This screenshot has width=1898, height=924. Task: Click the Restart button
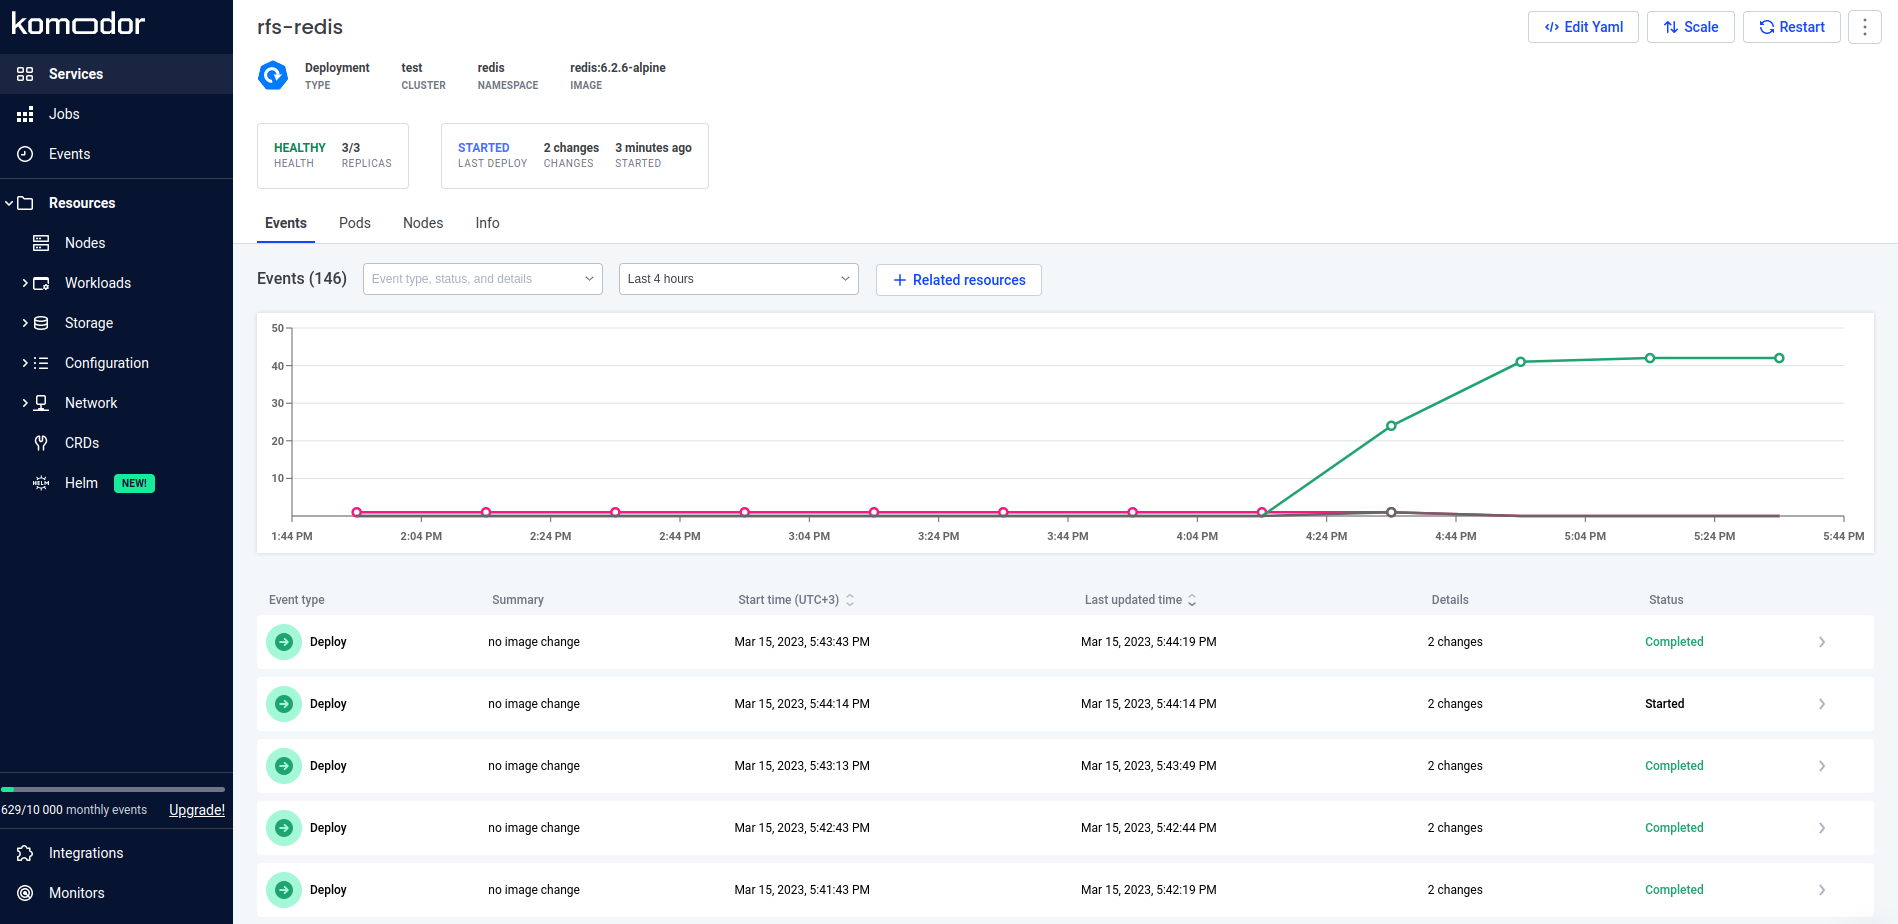pos(1791,27)
